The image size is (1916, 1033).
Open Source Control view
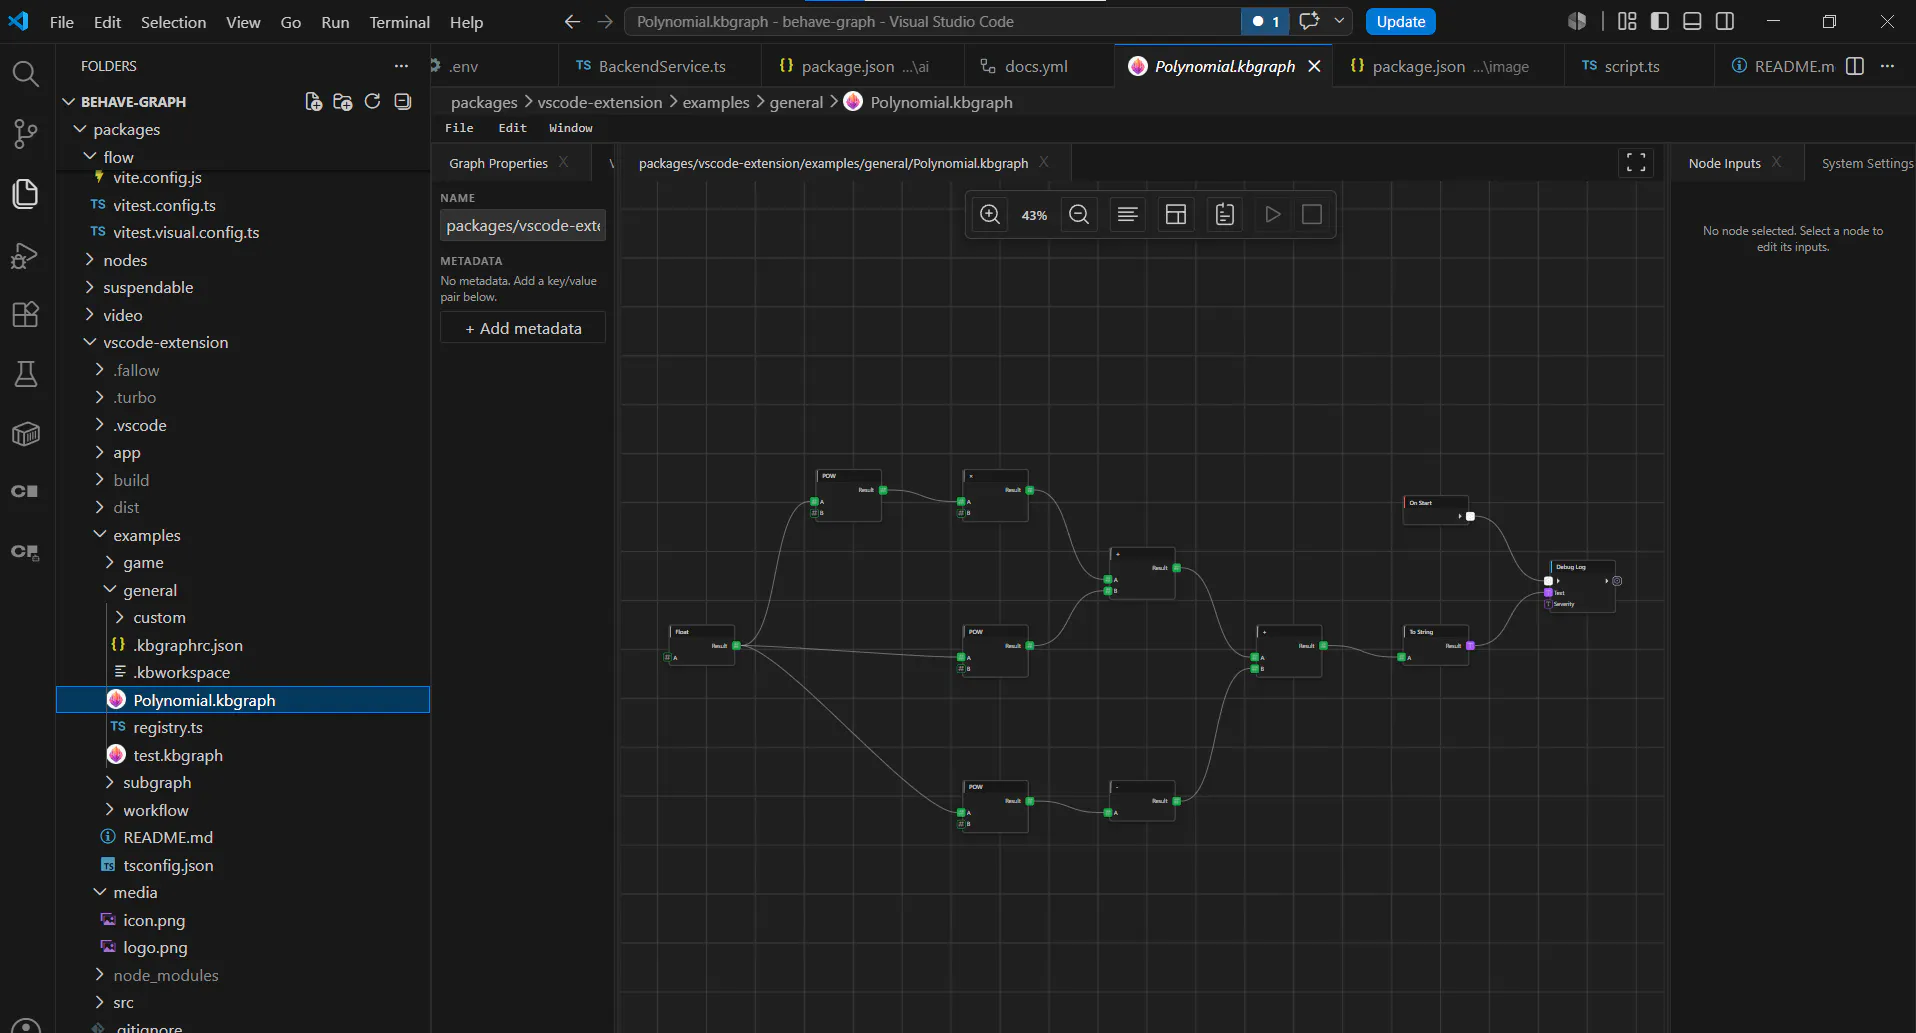(x=25, y=134)
